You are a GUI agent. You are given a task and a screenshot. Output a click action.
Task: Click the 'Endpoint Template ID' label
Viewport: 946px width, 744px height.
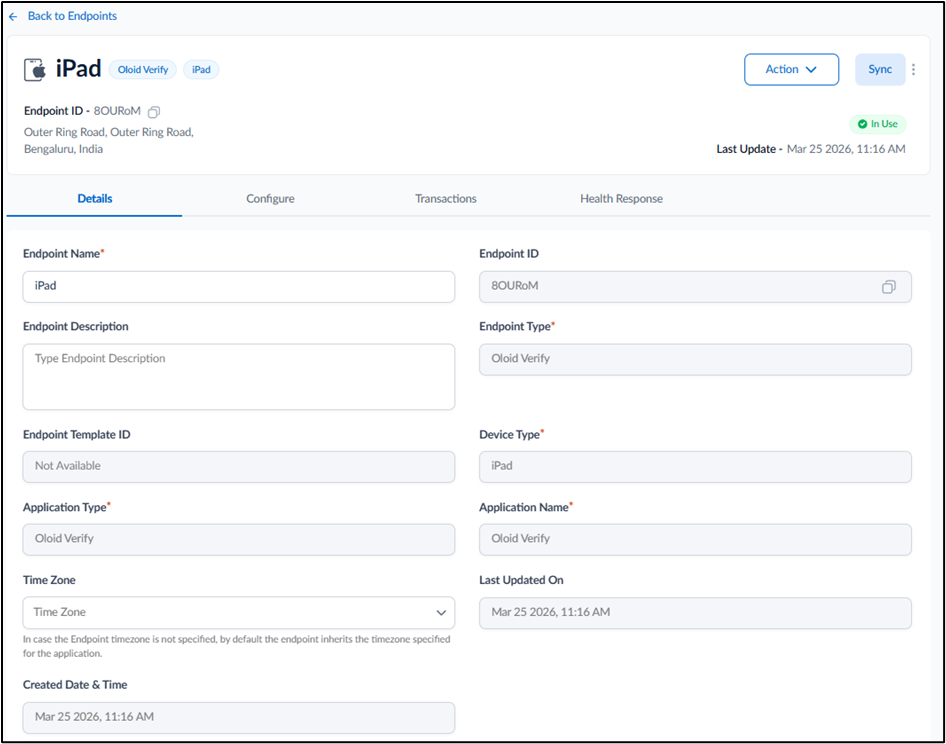click(77, 434)
